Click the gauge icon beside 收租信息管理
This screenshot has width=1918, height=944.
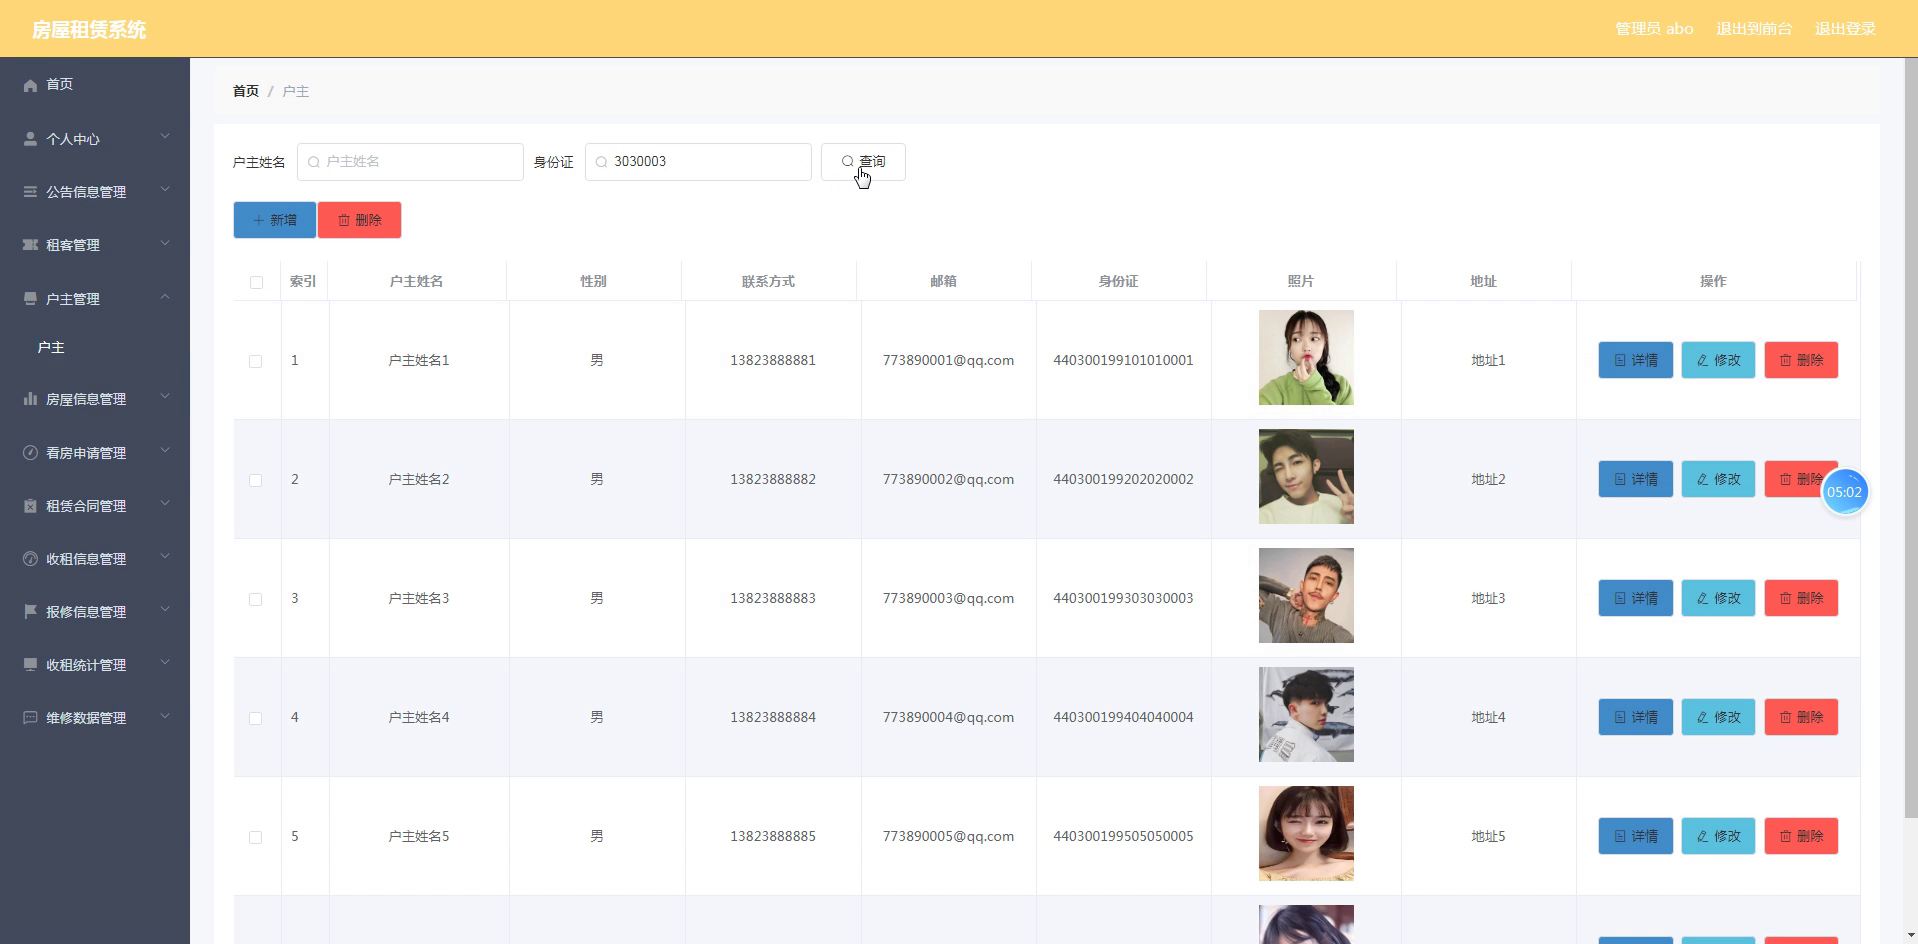tap(30, 559)
